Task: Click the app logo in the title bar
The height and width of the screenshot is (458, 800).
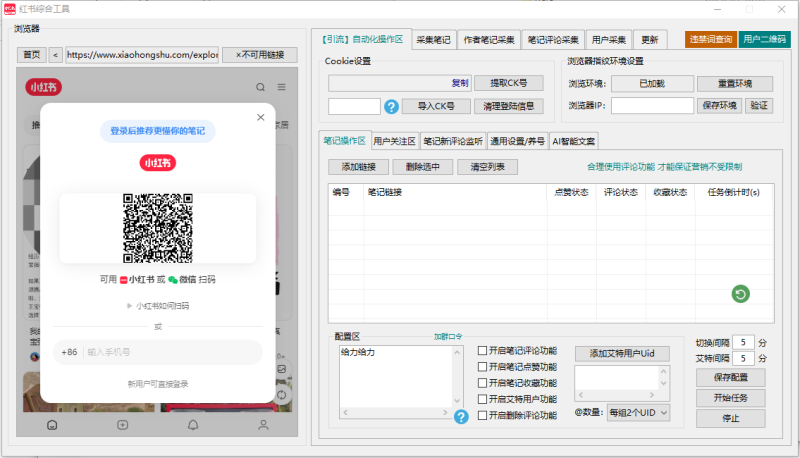Action: click(x=10, y=9)
